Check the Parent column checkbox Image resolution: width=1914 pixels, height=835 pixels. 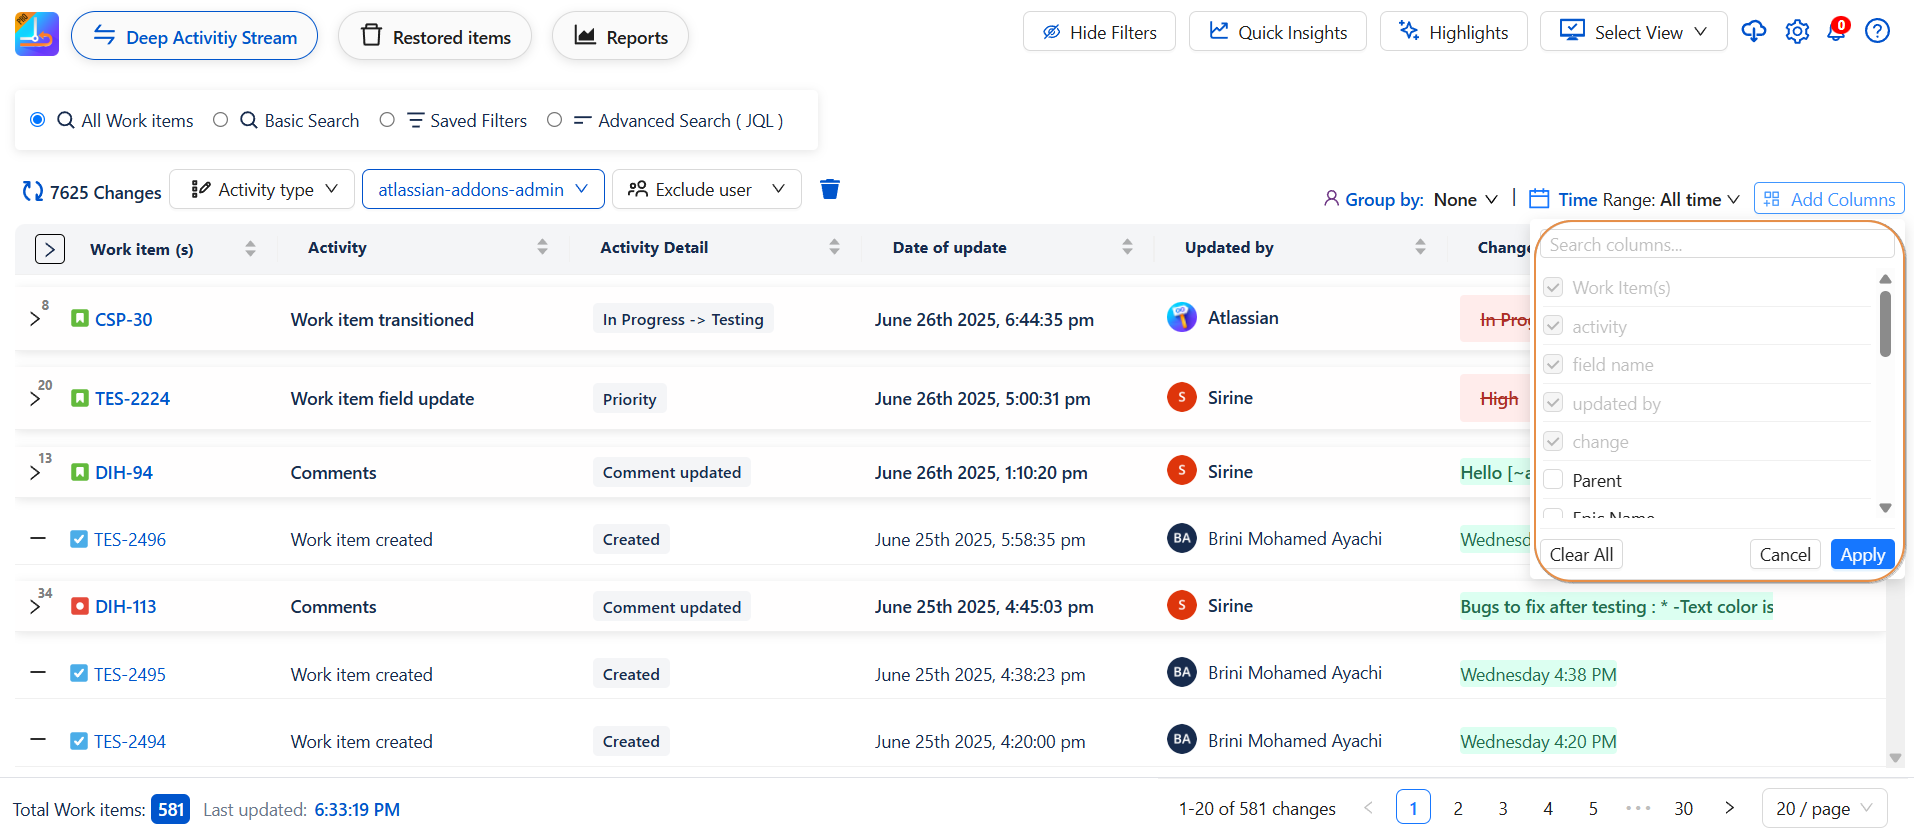[x=1553, y=480]
